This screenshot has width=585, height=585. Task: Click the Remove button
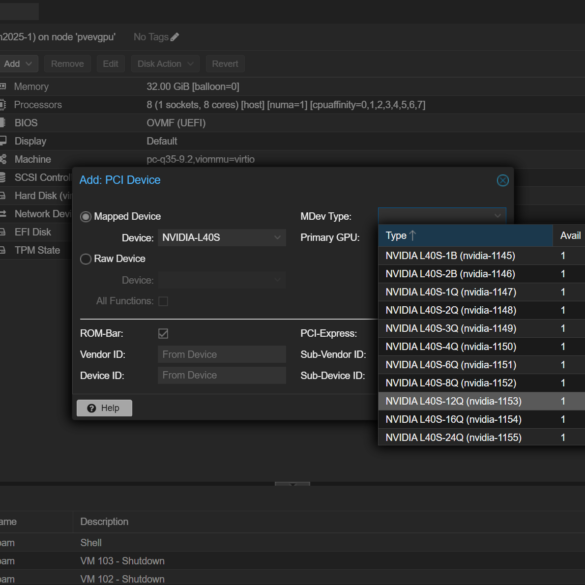point(67,64)
